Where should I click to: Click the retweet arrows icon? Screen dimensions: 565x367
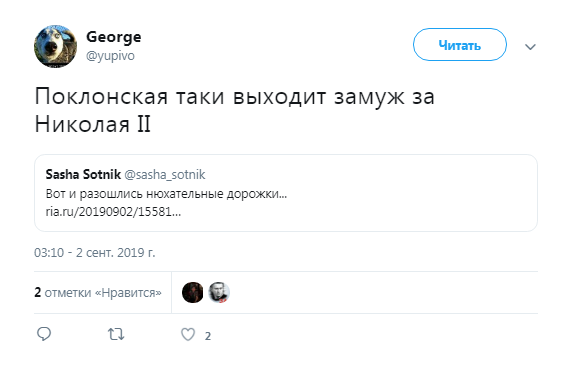[x=116, y=335]
